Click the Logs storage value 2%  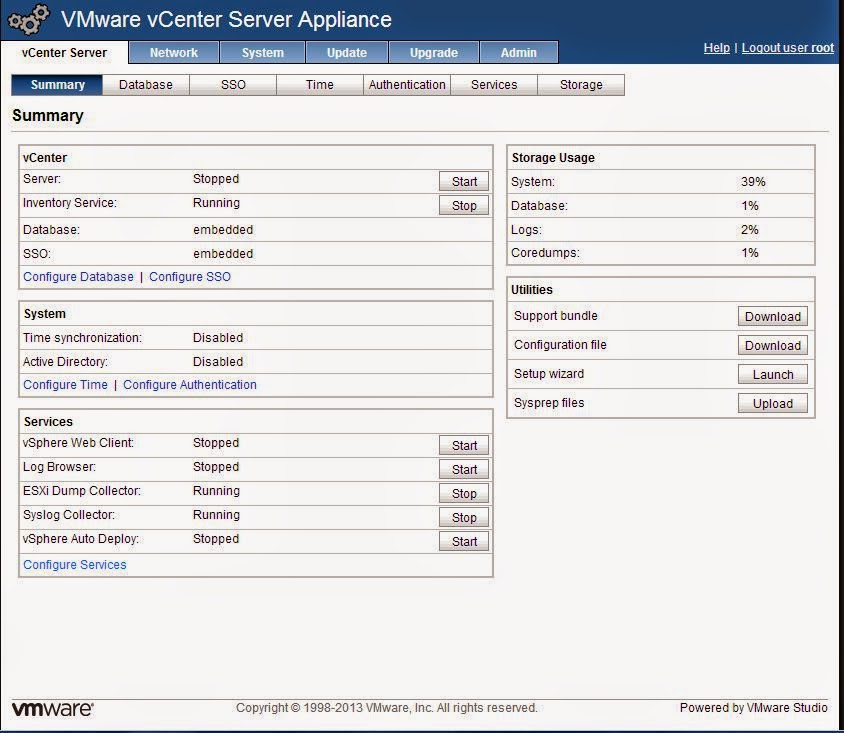[749, 230]
